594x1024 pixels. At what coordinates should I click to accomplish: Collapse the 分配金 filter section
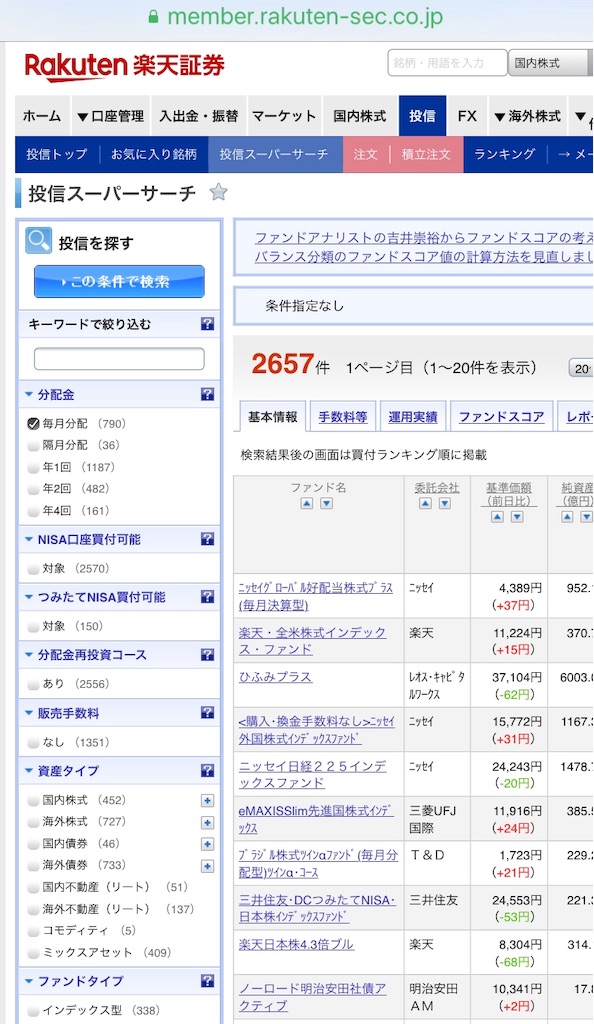pyautogui.click(x=29, y=394)
